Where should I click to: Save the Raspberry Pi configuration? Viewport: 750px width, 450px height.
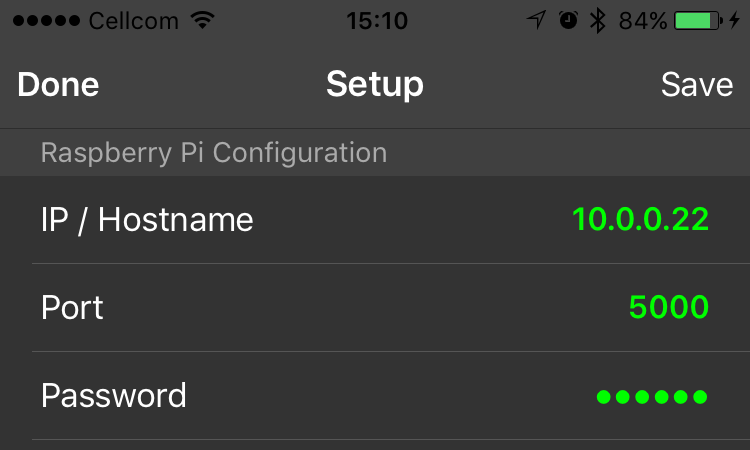click(697, 85)
